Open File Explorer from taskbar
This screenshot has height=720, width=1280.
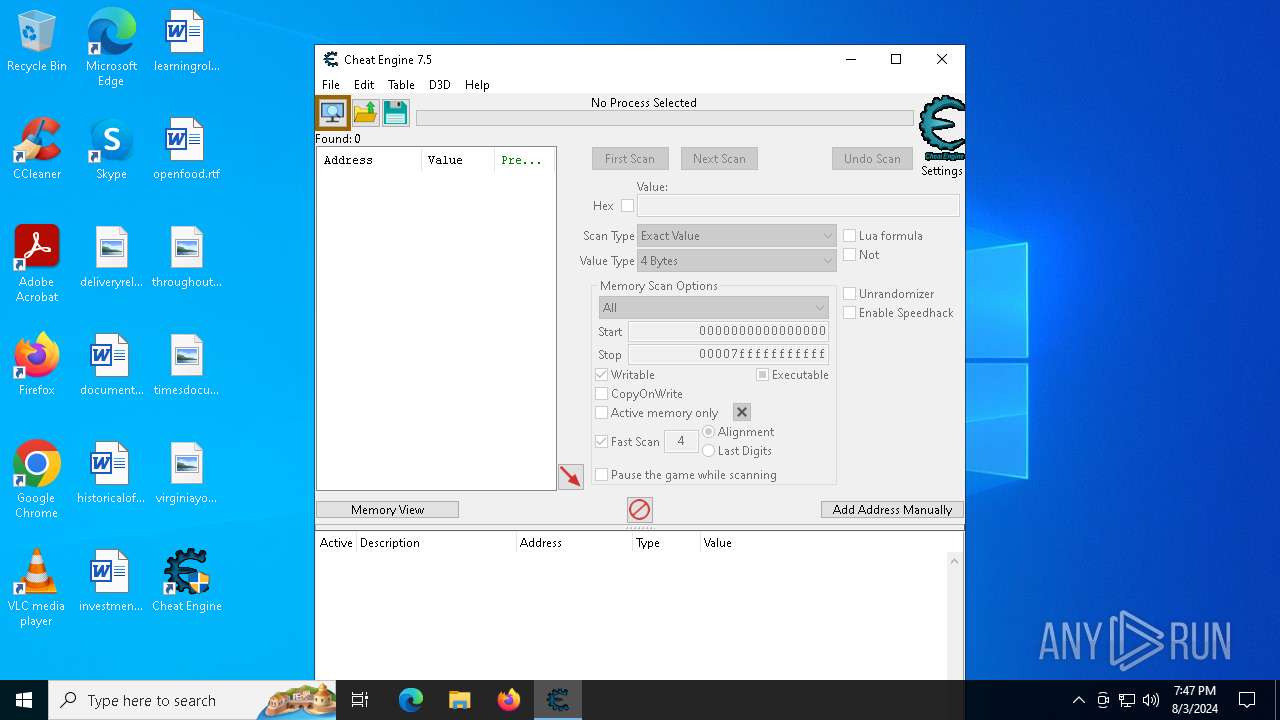(459, 700)
